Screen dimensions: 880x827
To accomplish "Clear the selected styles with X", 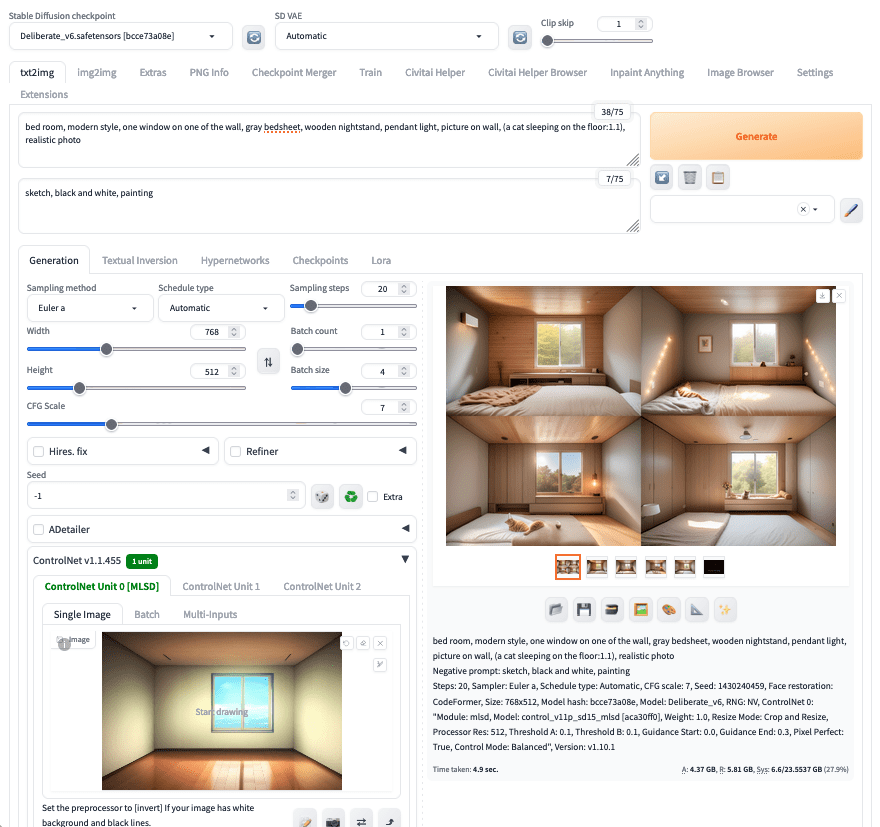I will click(803, 209).
